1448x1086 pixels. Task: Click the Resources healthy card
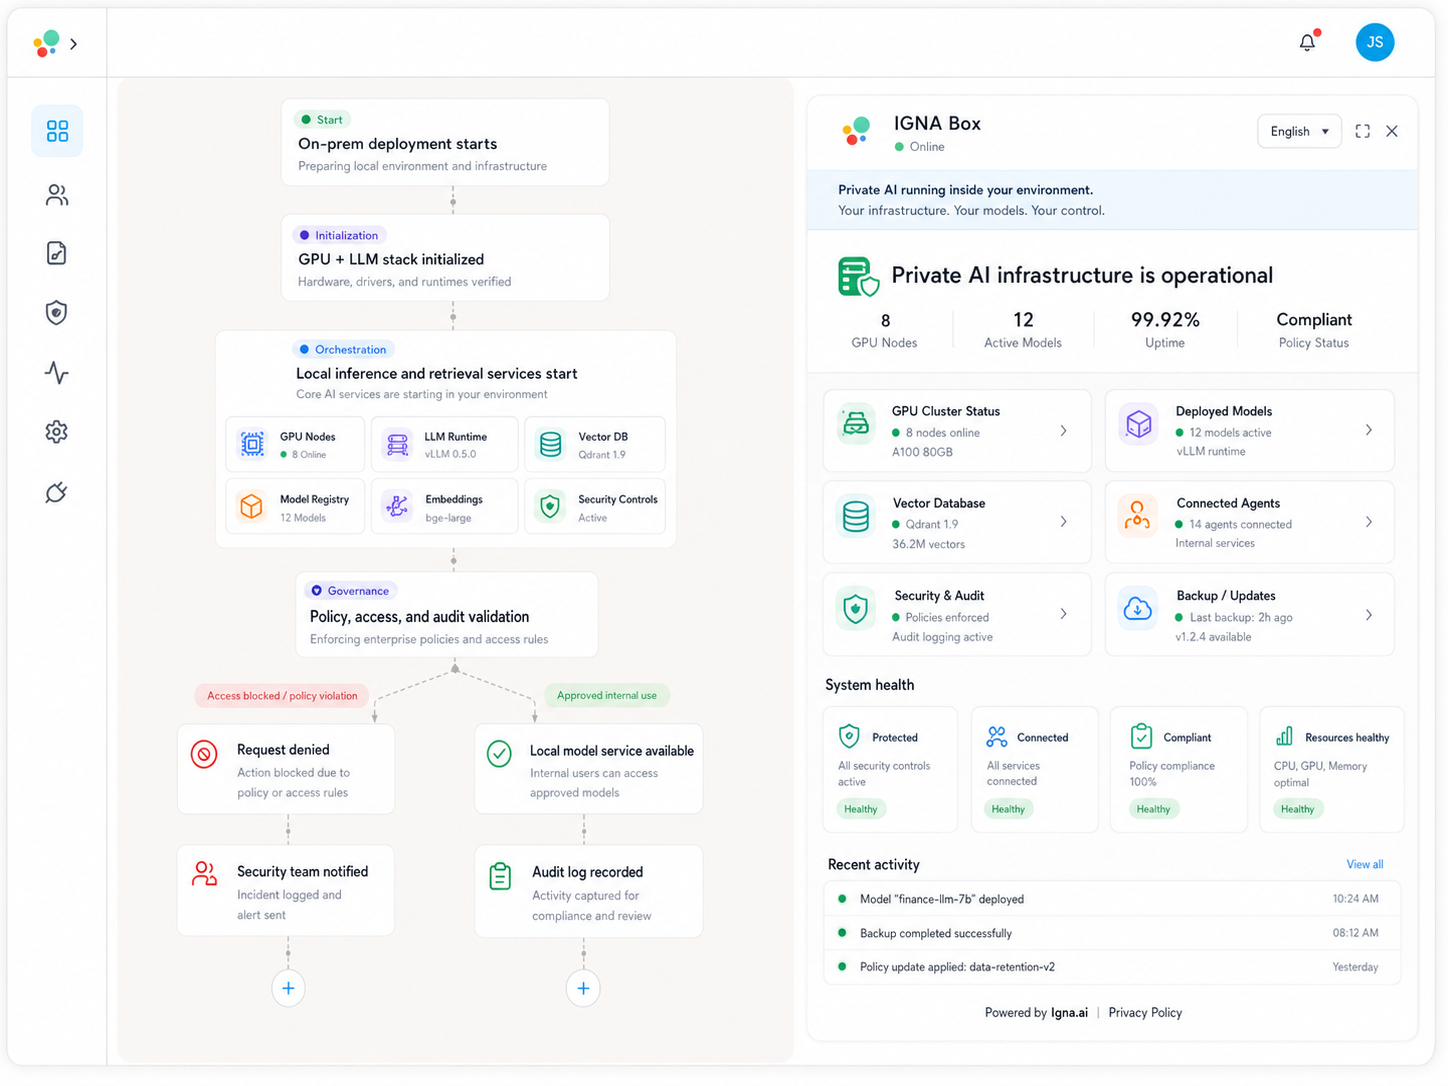click(1332, 769)
